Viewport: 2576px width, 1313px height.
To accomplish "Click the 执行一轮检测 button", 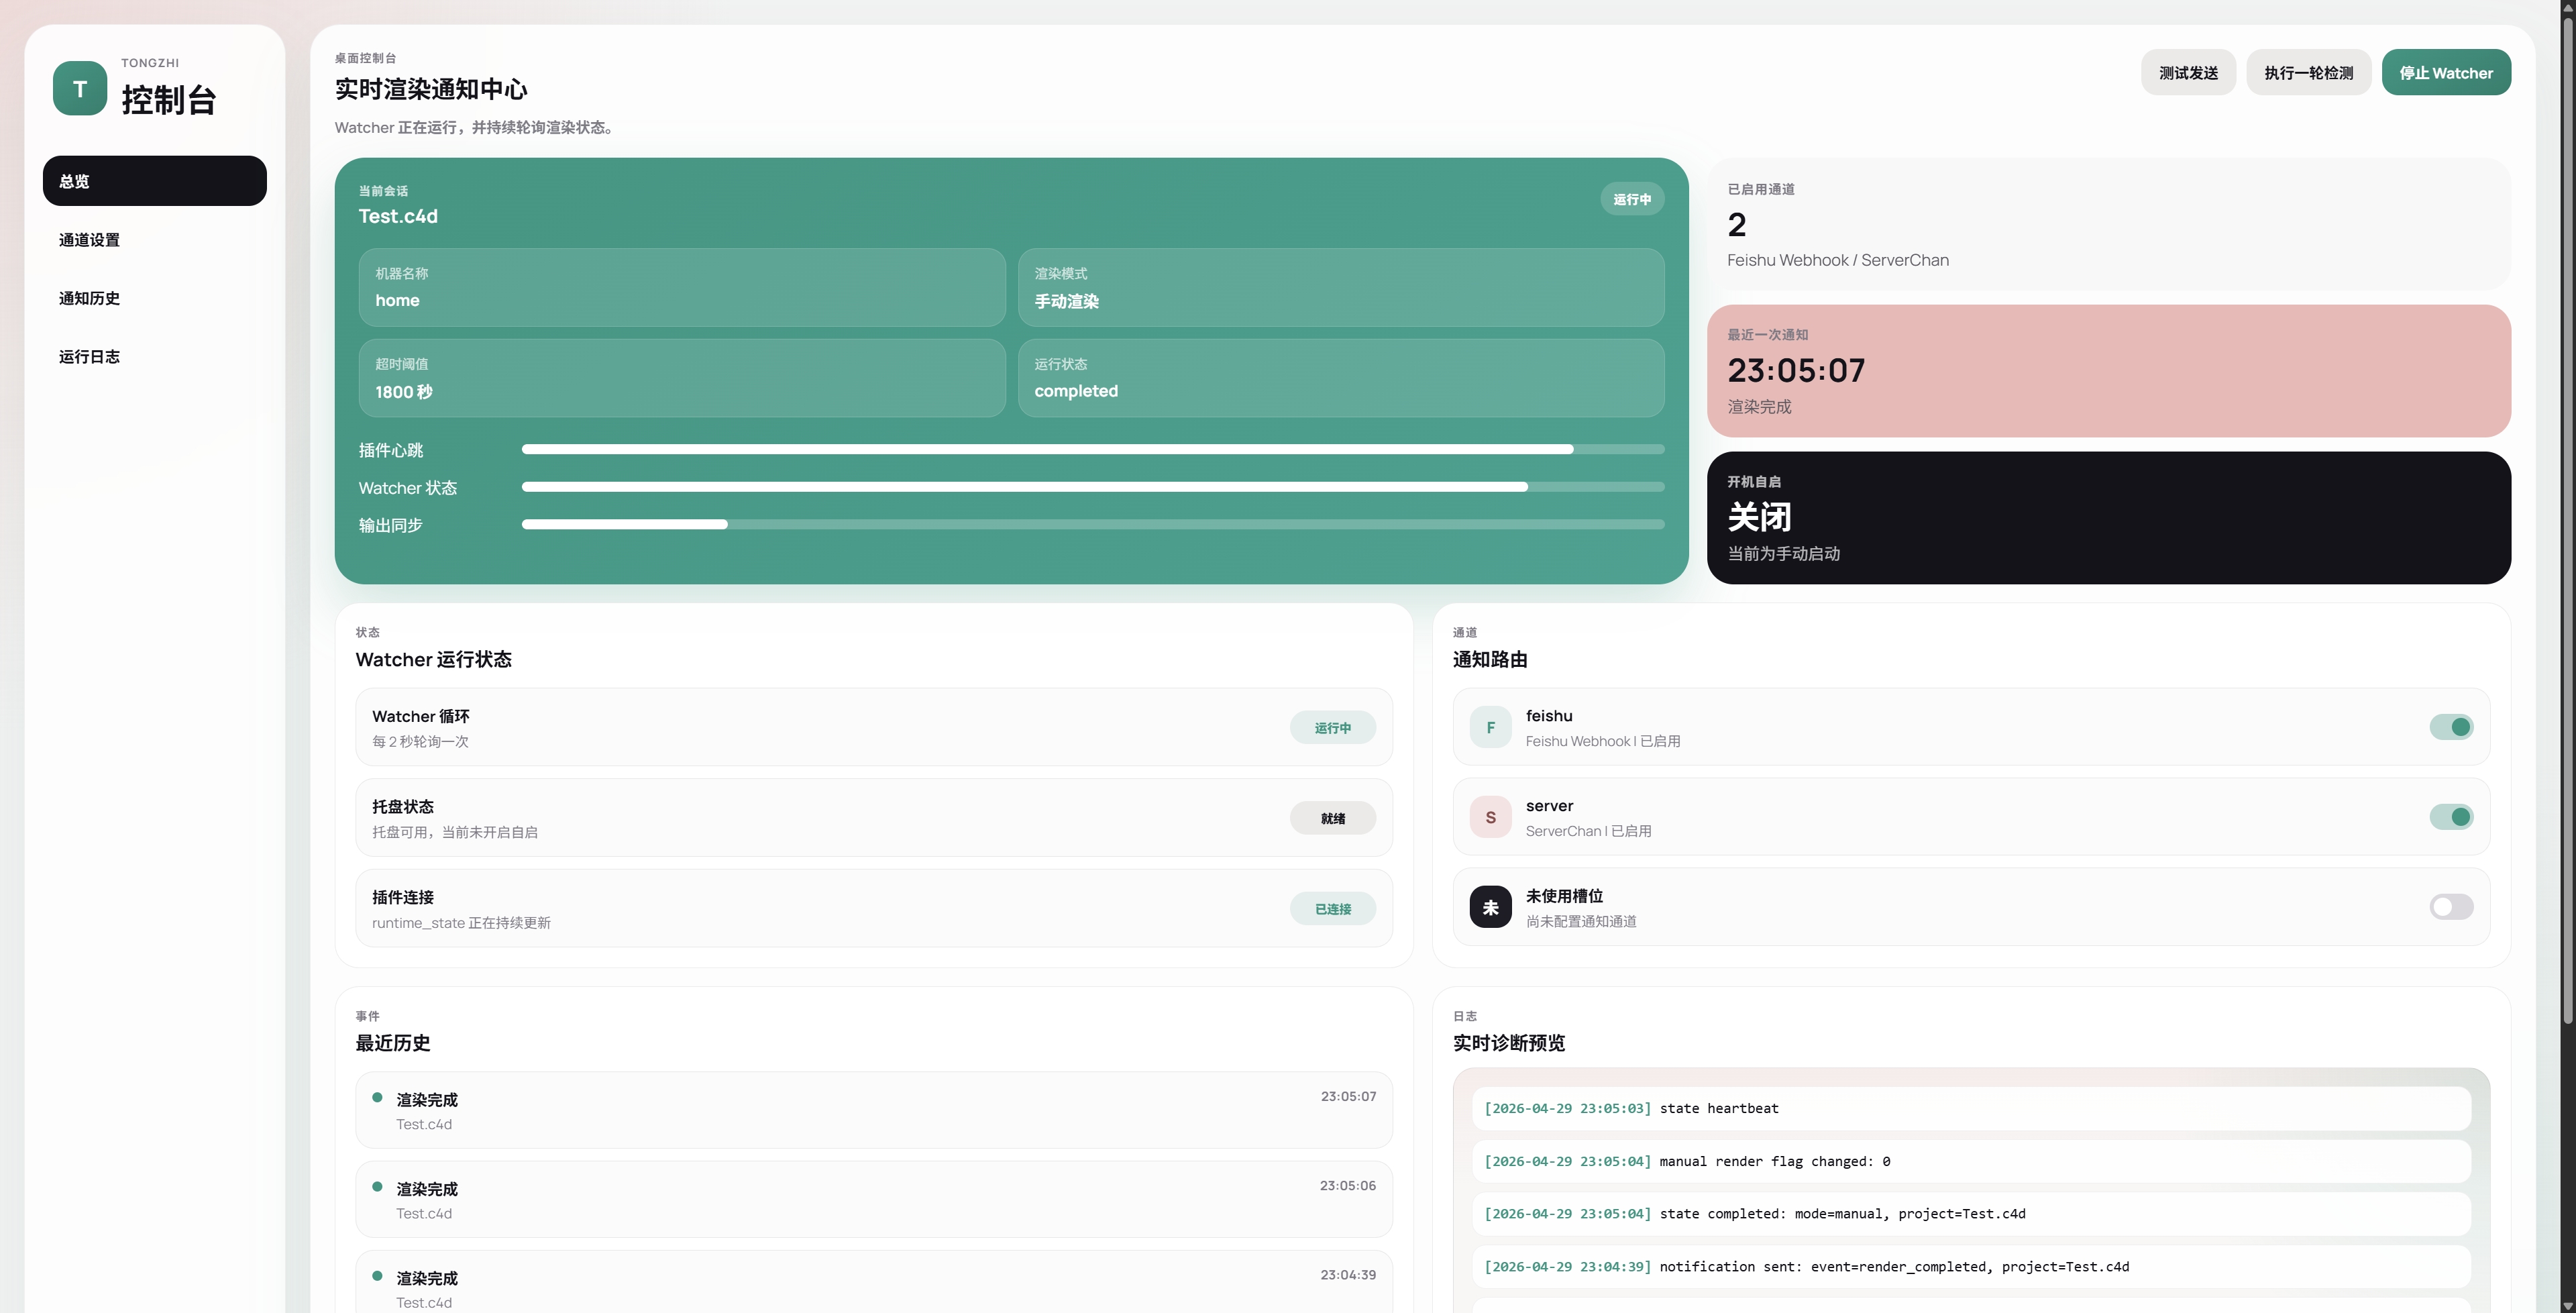I will pos(2308,72).
